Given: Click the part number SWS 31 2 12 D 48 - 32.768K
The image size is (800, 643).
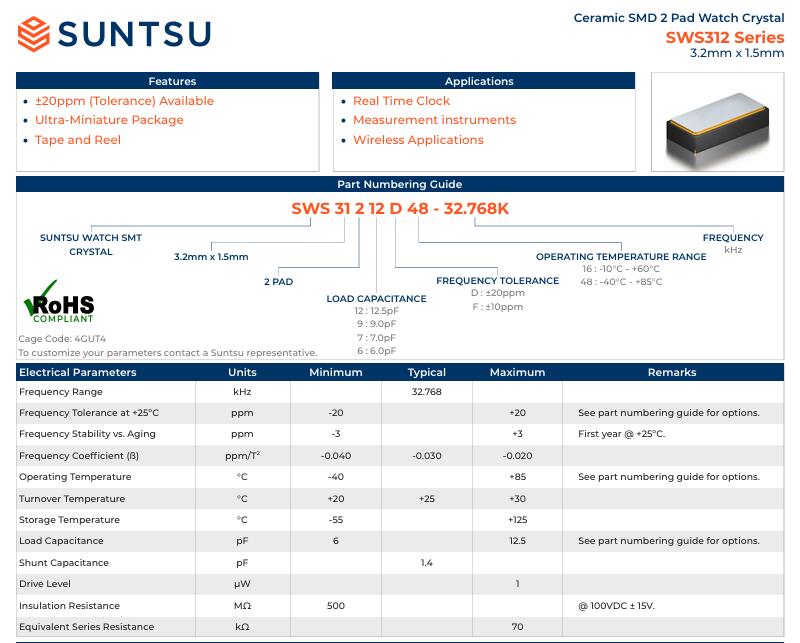Looking at the screenshot, I should coord(400,208).
